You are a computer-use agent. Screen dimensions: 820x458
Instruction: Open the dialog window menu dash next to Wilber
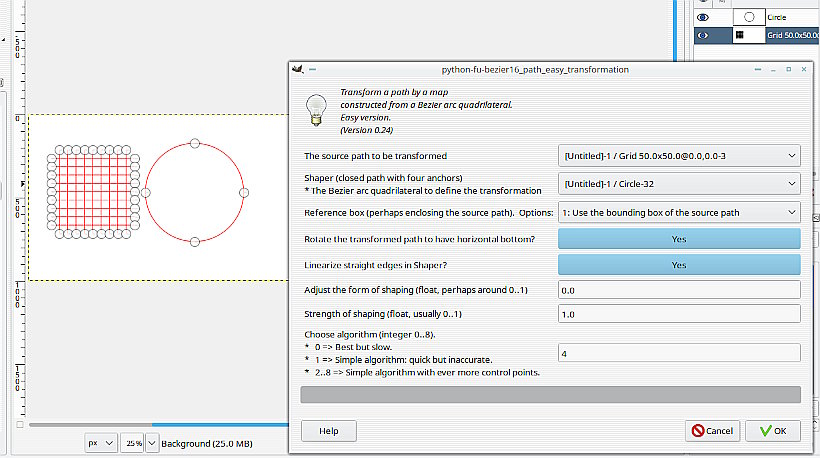pos(312,69)
